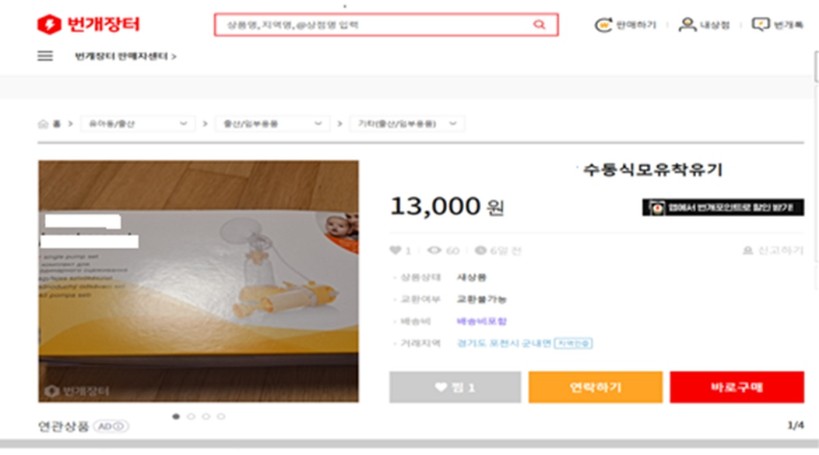Click the home icon in breadcrumb
The image size is (819, 455).
pyautogui.click(x=43, y=124)
